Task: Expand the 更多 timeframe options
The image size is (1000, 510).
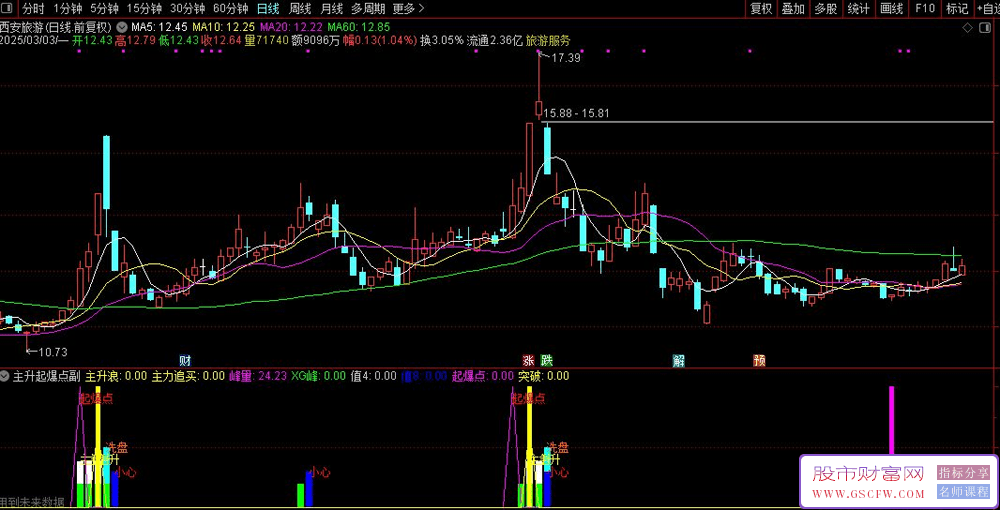Action: pos(407,9)
